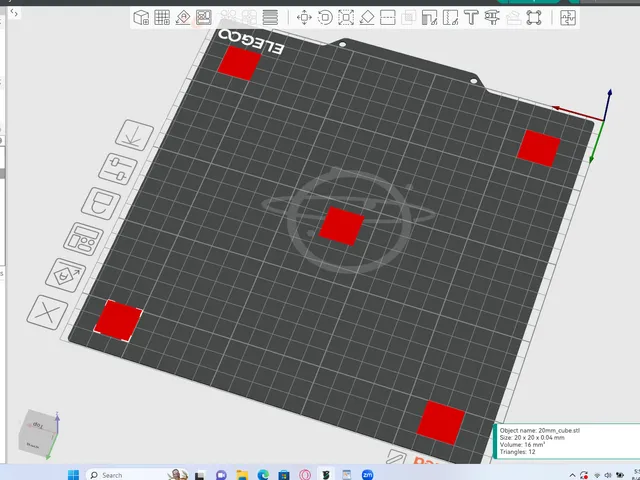The height and width of the screenshot is (480, 640).
Task: Activate the Lay on face tool
Action: [x=367, y=18]
